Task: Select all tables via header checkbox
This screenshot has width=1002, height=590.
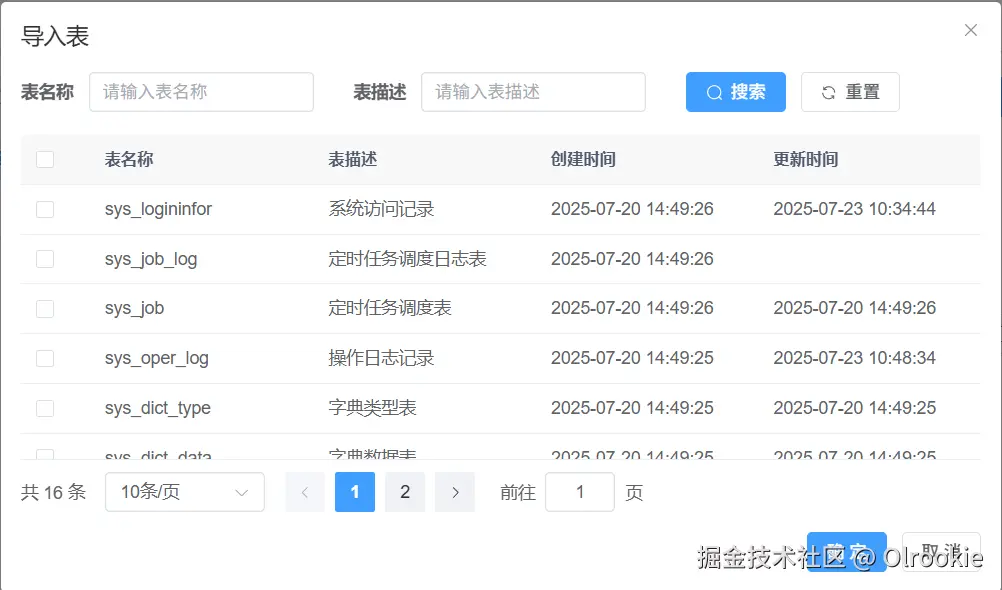Action: coord(44,158)
